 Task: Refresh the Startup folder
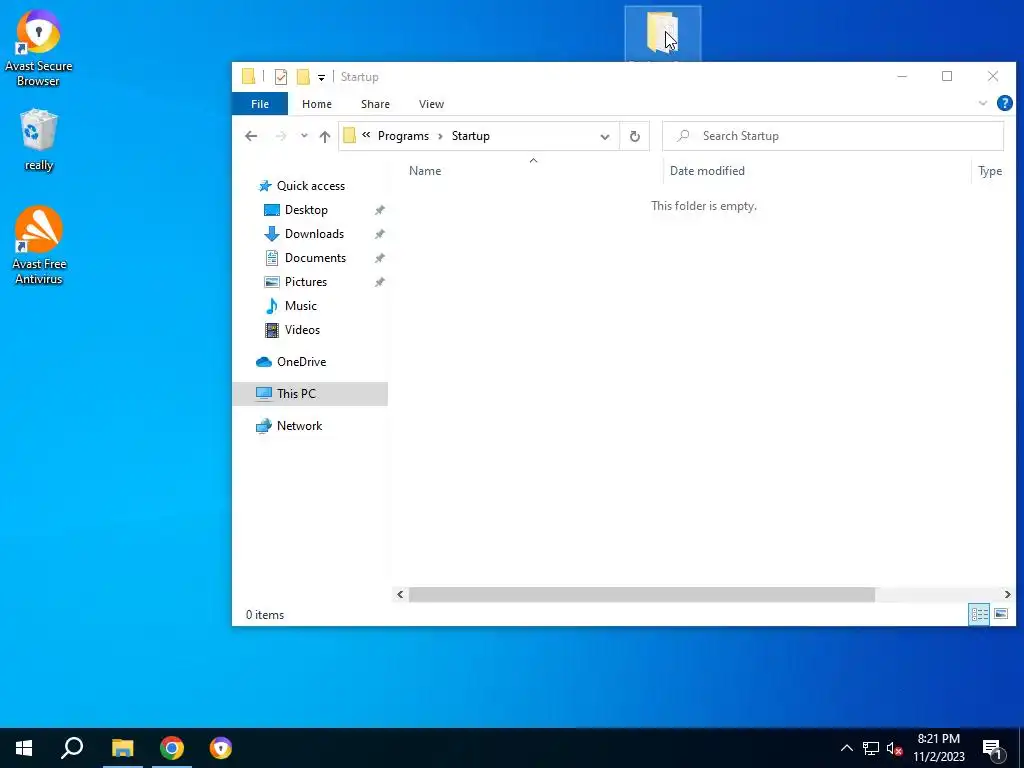click(x=634, y=136)
